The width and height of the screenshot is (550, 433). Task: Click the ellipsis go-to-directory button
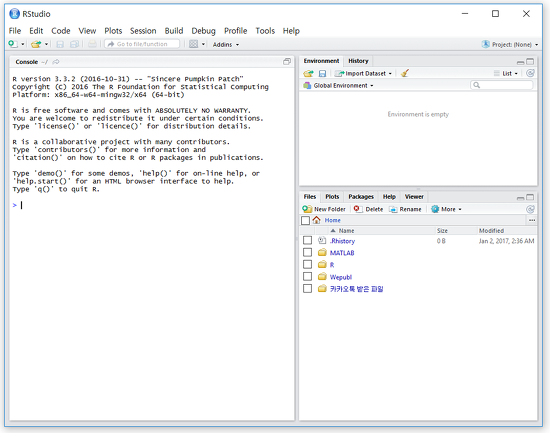coord(532,220)
